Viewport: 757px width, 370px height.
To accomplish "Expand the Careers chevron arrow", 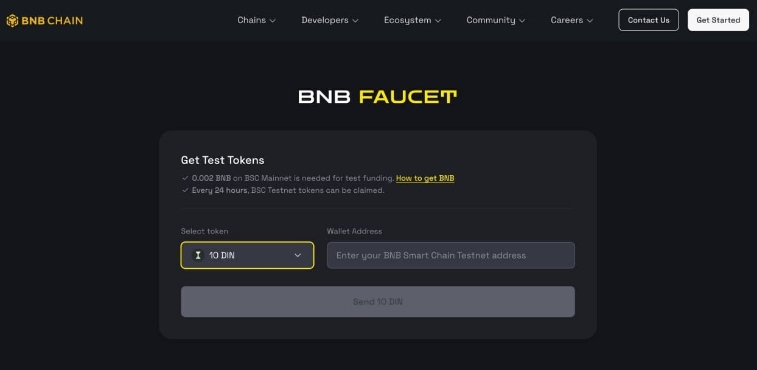I will [x=589, y=21].
